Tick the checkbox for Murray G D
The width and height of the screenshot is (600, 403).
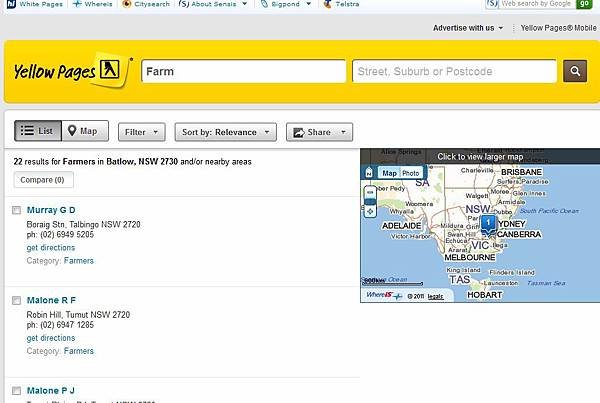[16, 210]
